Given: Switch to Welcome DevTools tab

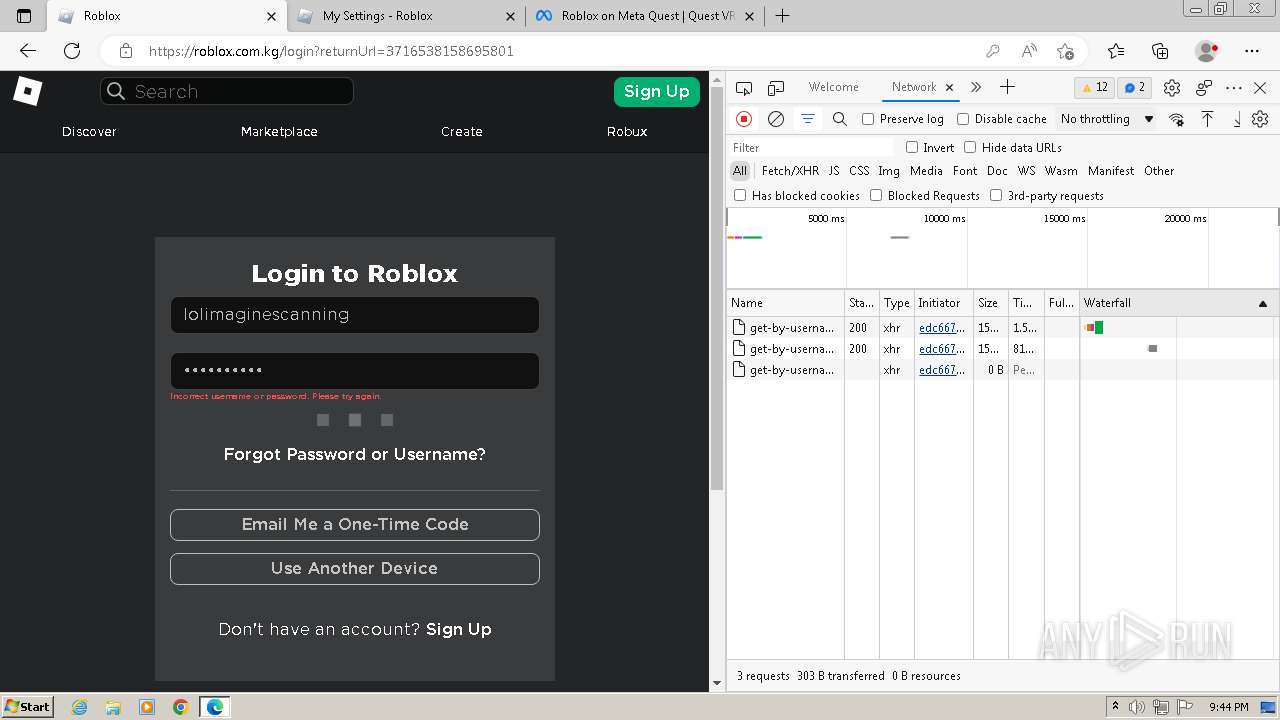Looking at the screenshot, I should pyautogui.click(x=834, y=87).
